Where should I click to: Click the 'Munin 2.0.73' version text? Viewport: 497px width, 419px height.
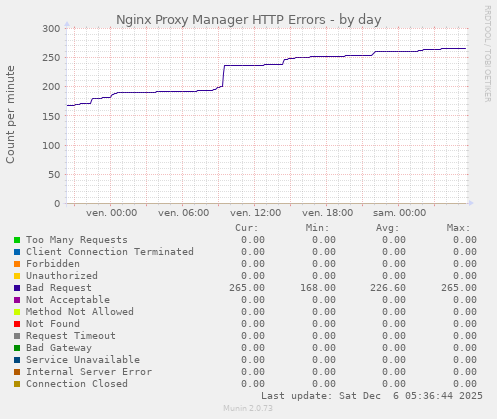click(x=248, y=408)
